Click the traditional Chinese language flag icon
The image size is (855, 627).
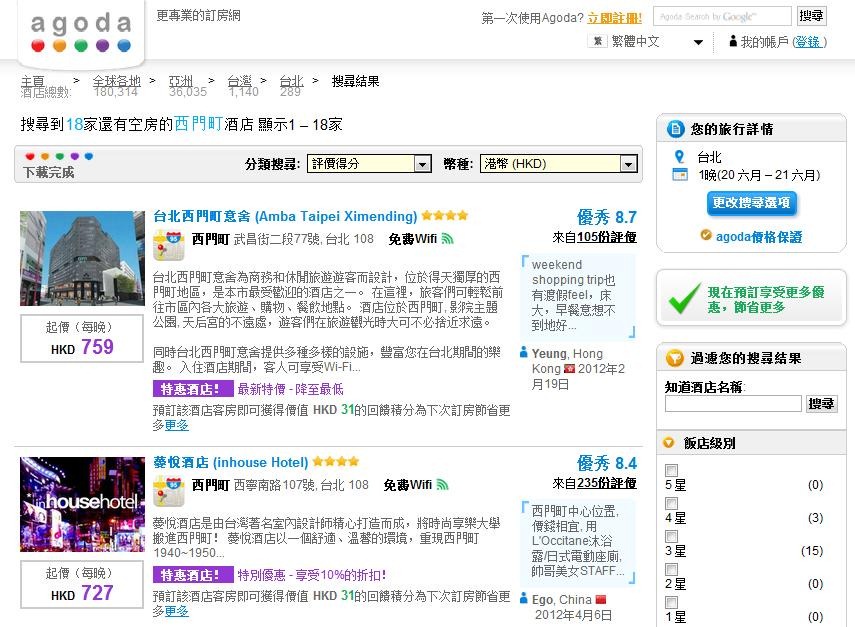point(598,41)
